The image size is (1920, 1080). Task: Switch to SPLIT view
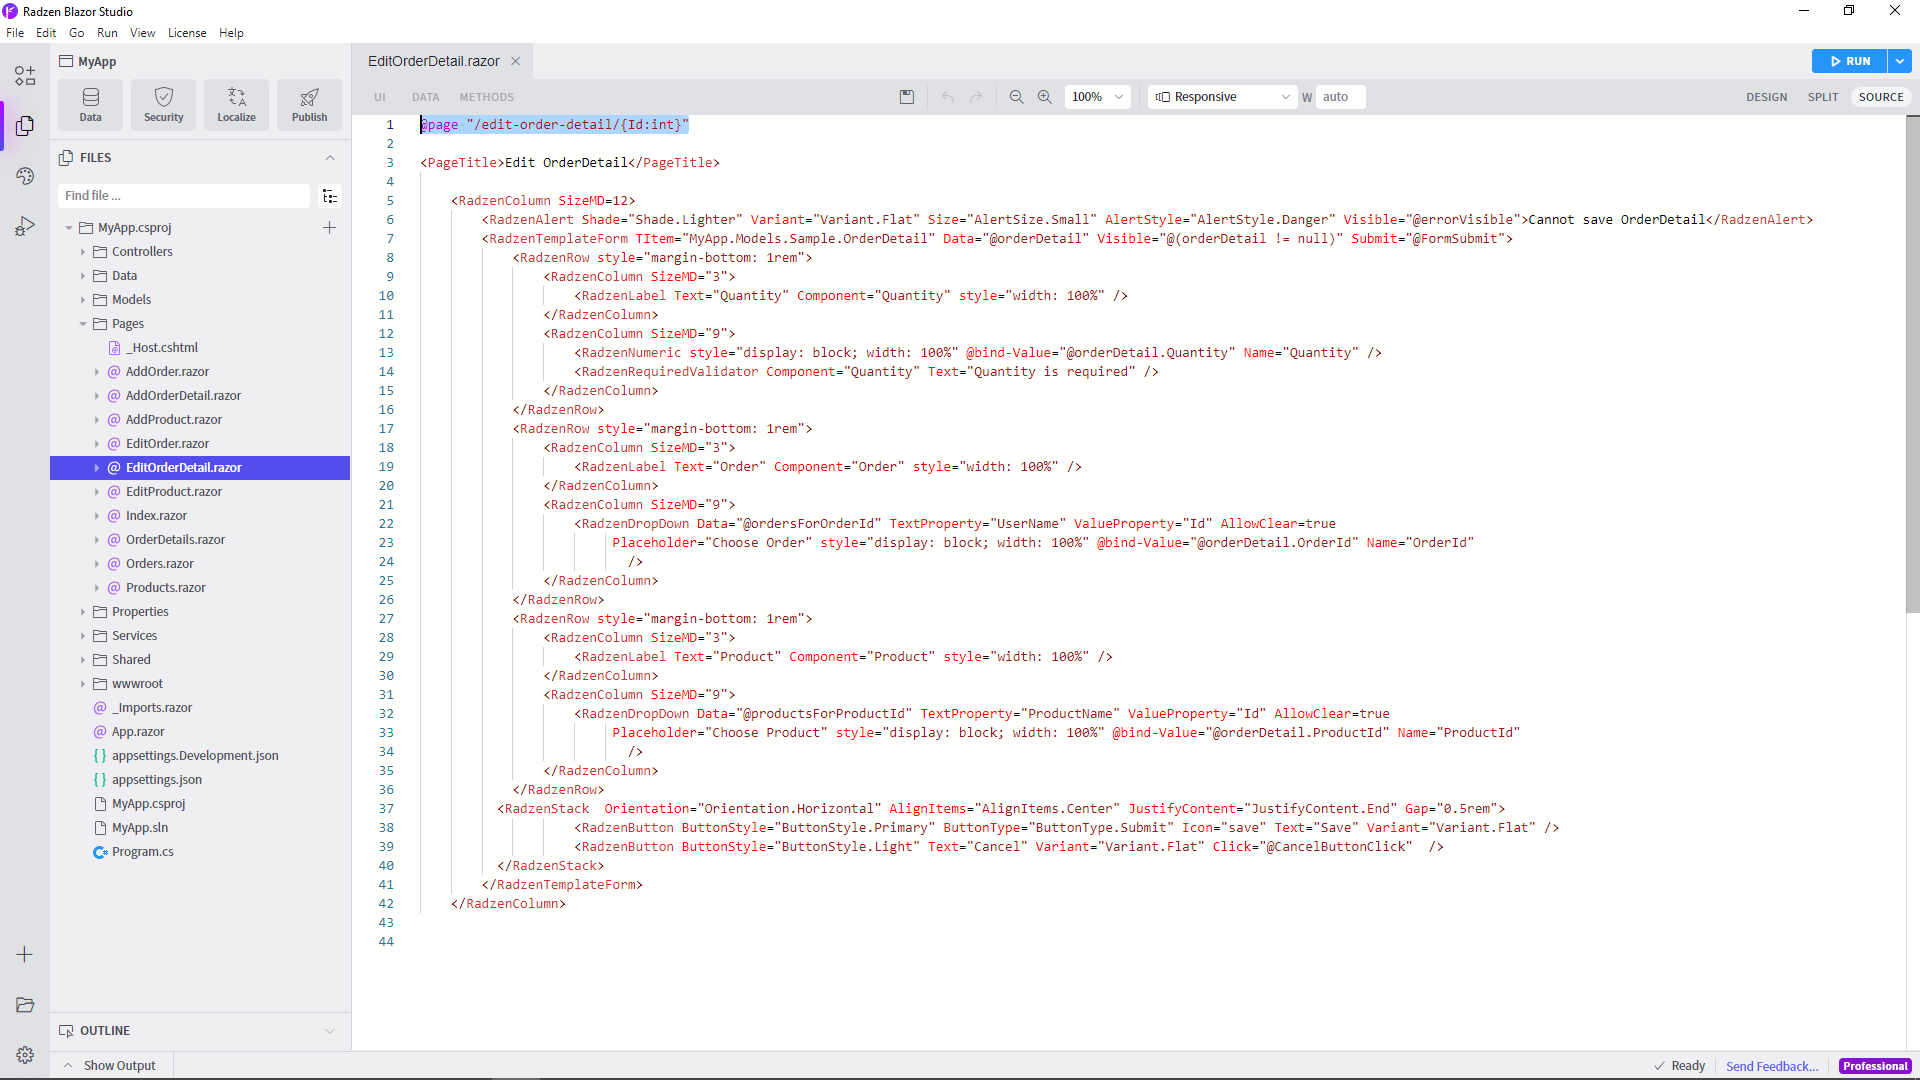pos(1822,97)
